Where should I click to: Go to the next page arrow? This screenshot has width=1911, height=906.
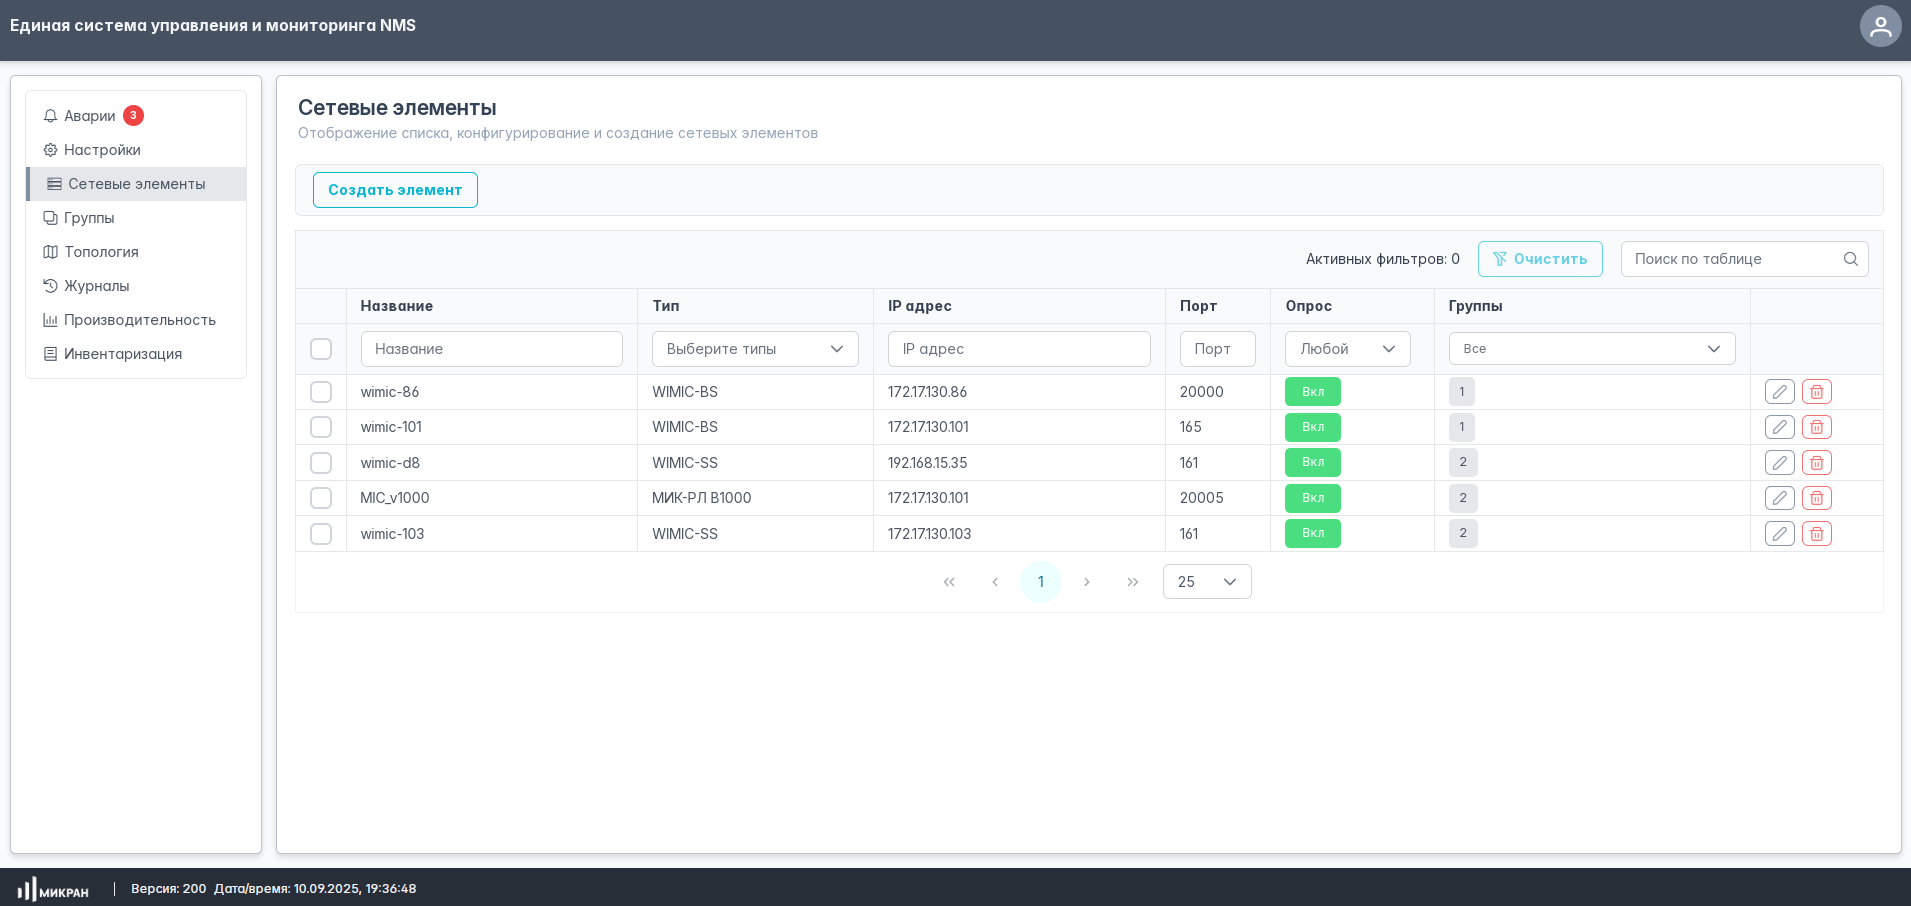click(1086, 582)
